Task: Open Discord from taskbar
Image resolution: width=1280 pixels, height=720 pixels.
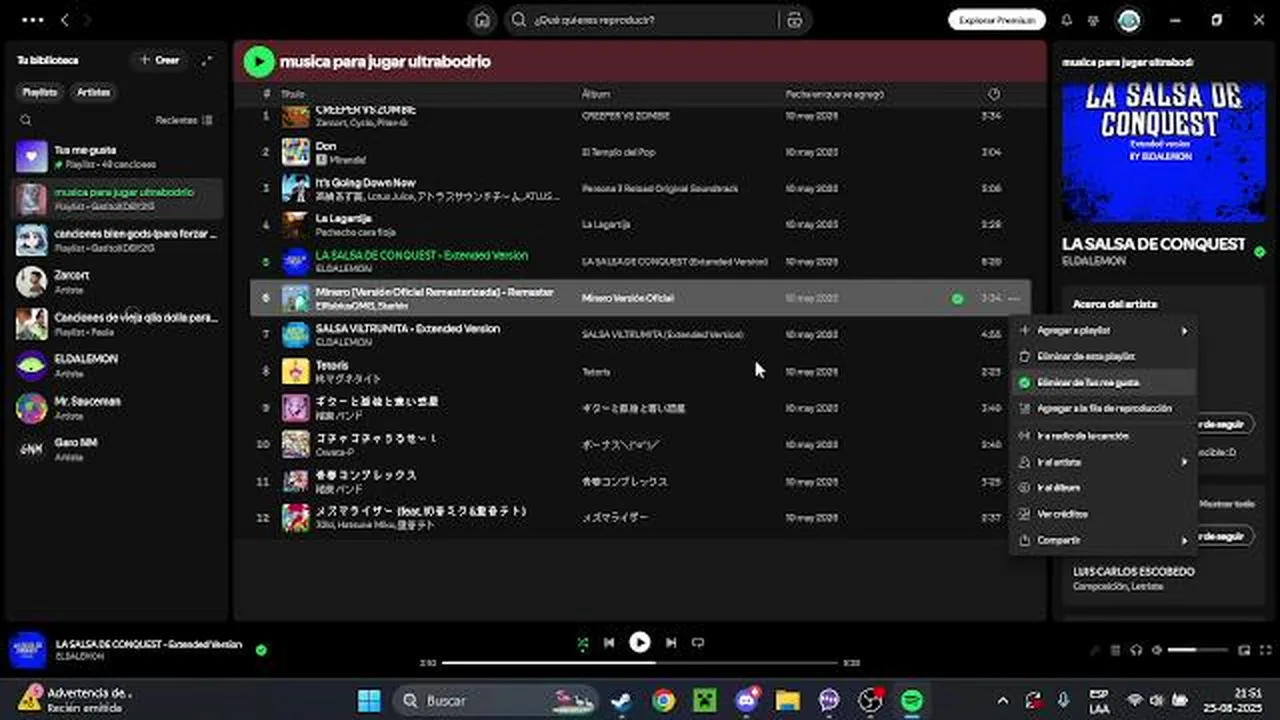Action: pyautogui.click(x=747, y=700)
